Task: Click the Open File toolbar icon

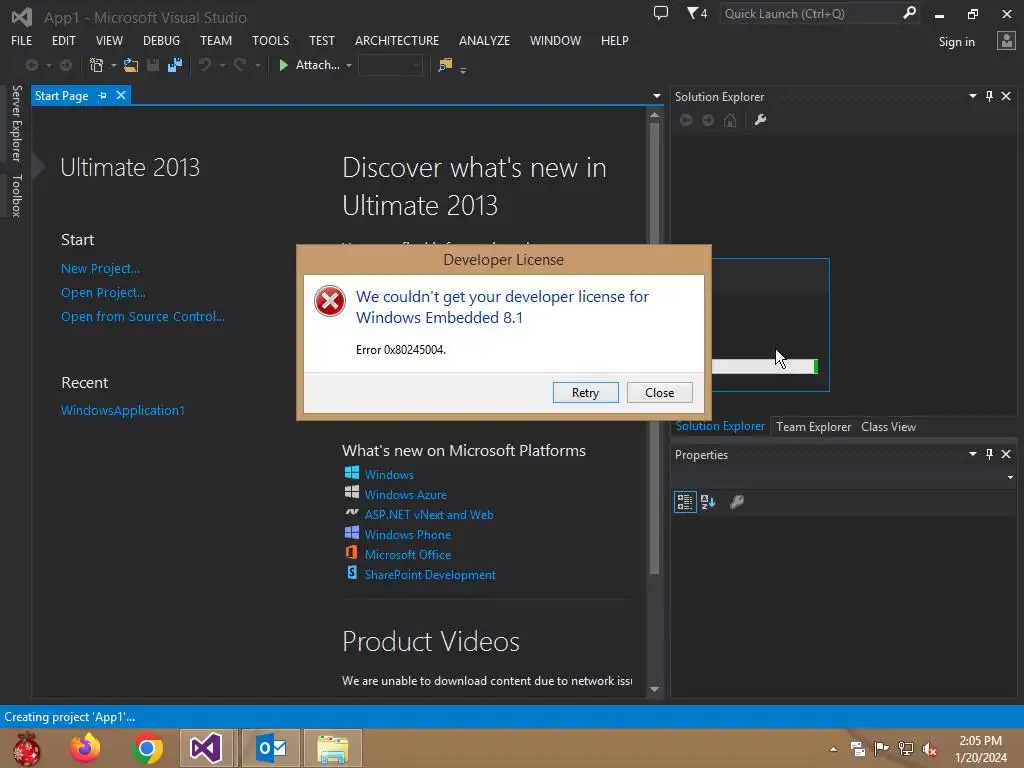Action: 131,65
